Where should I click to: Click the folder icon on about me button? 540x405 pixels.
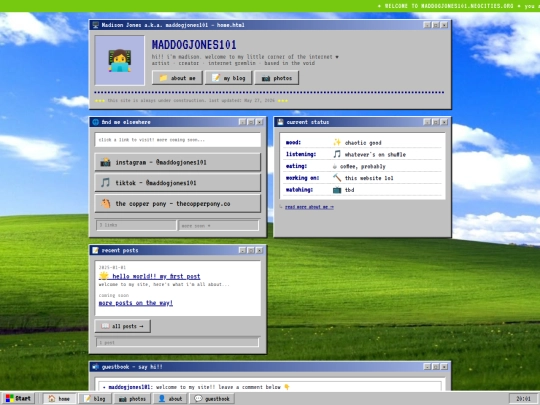coord(163,78)
